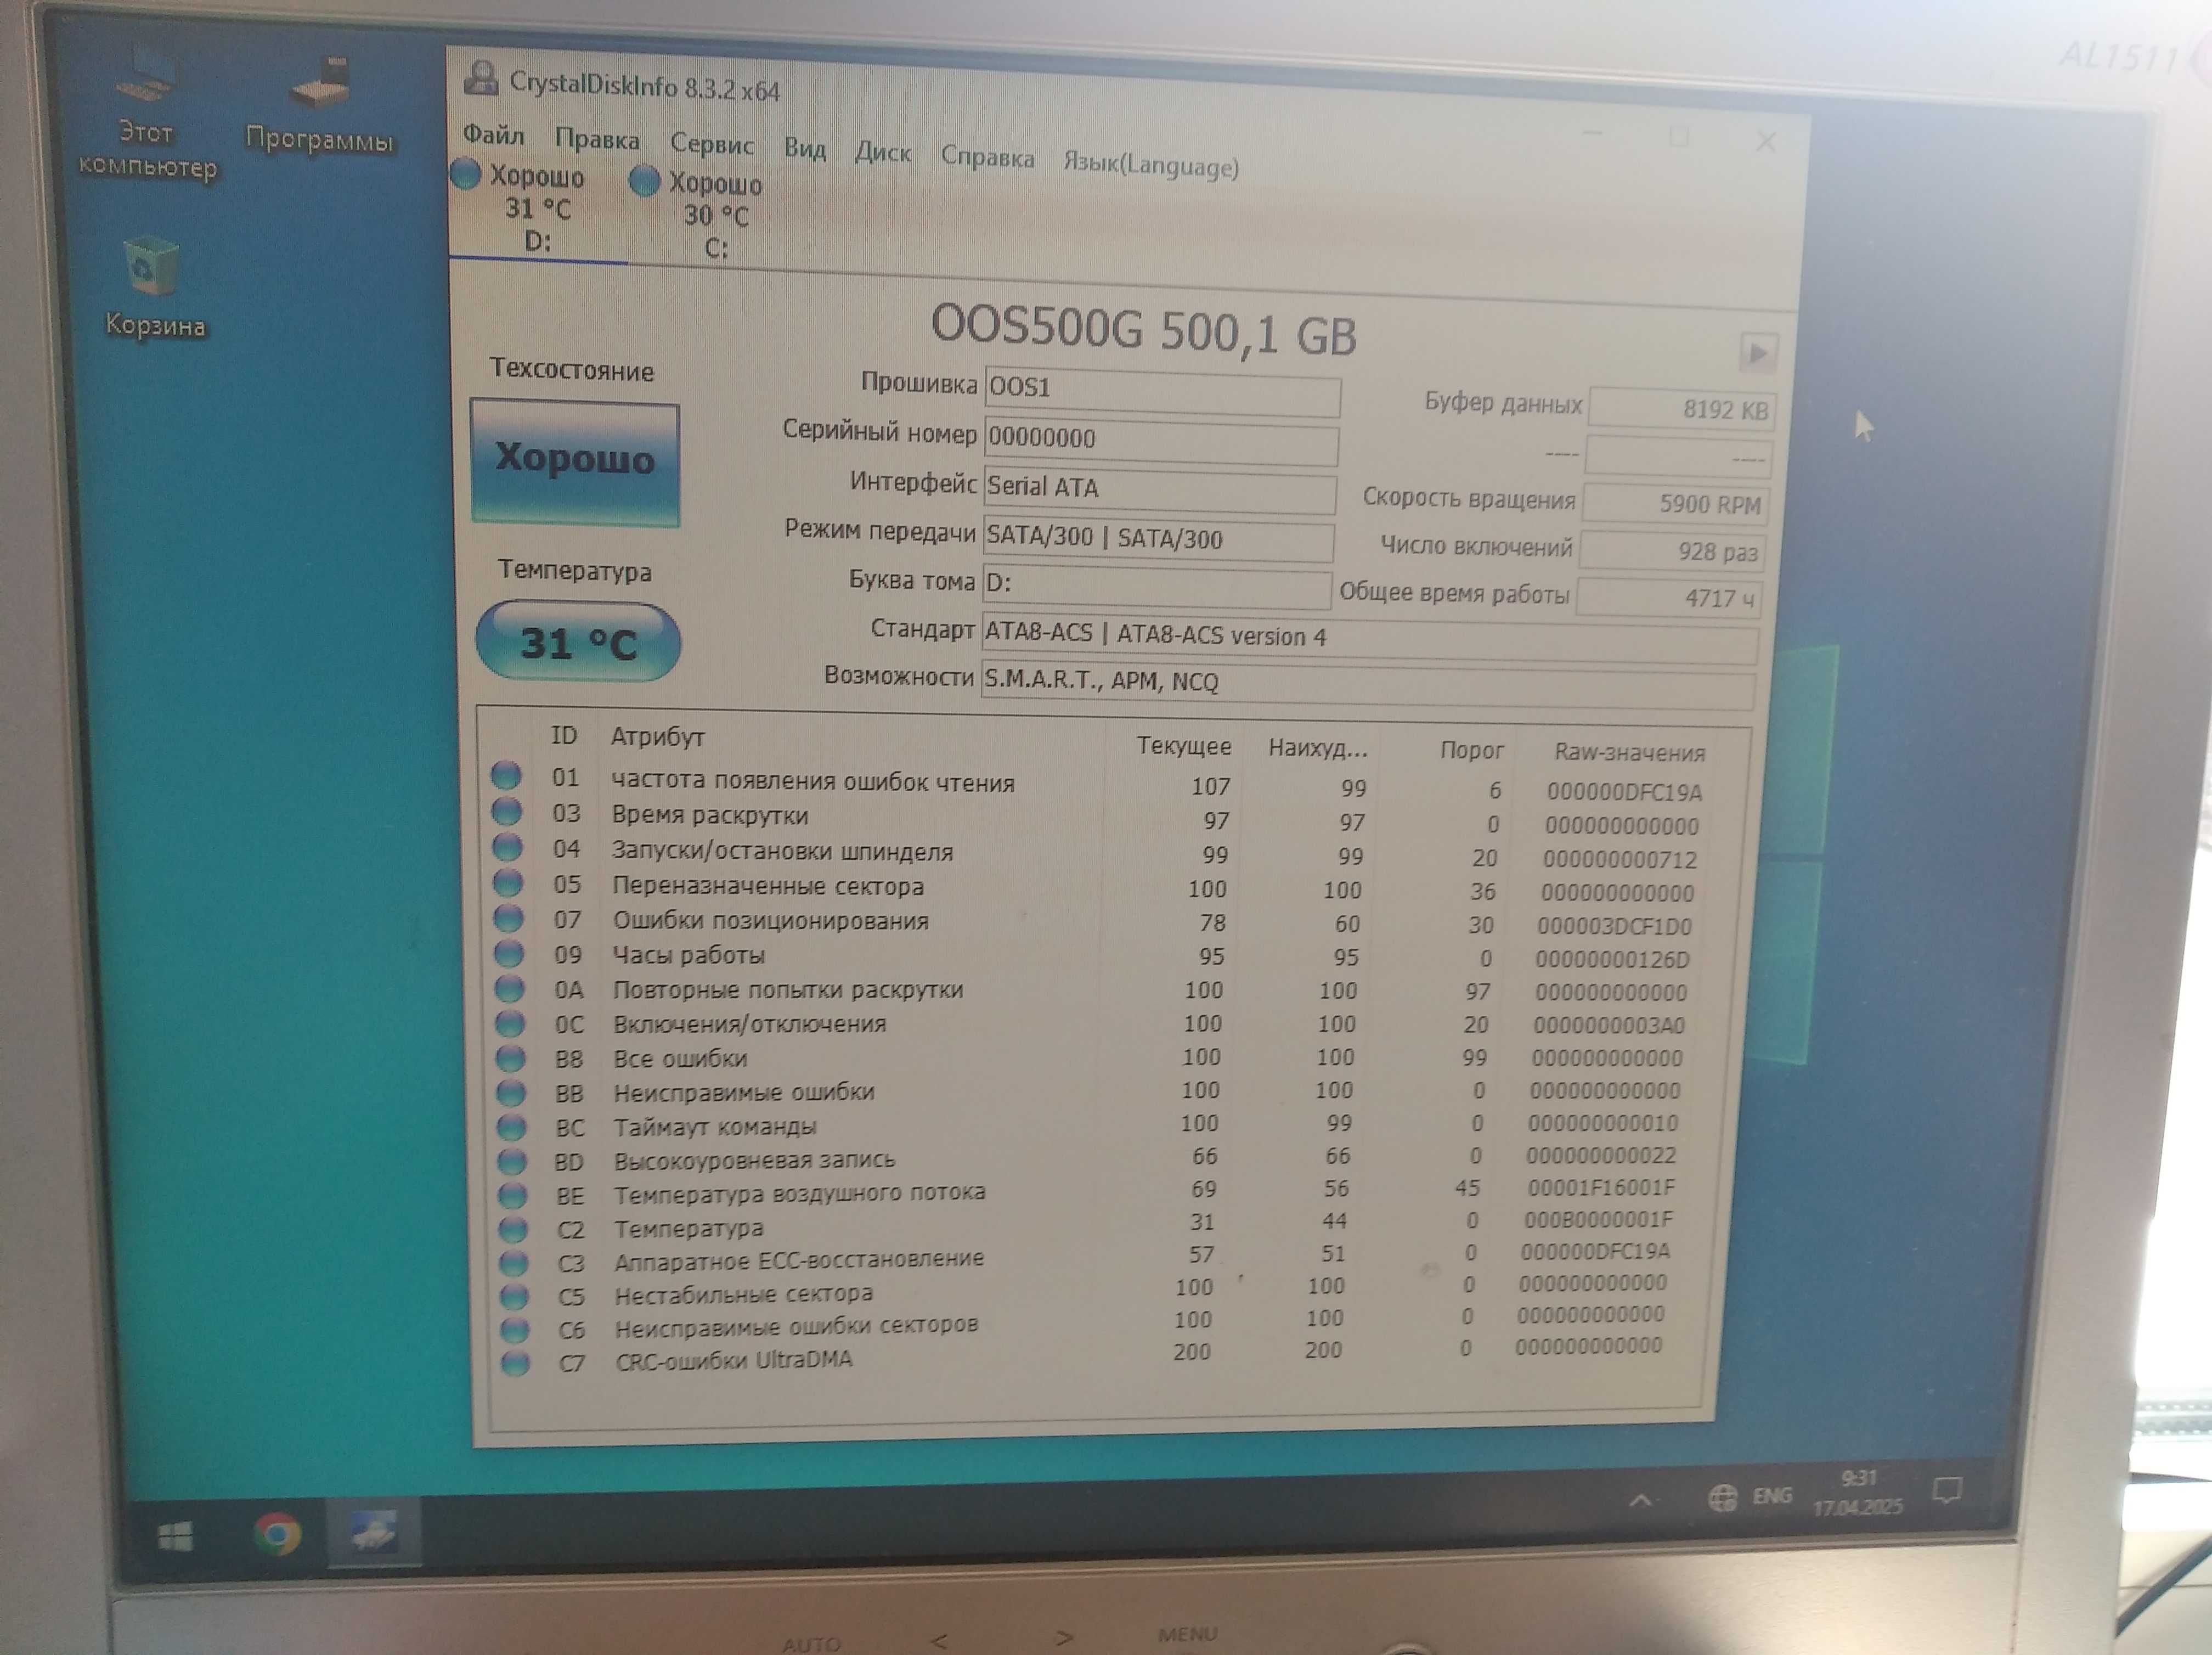Click the 31 °C temperature button
The image size is (2212, 1655).
click(578, 642)
